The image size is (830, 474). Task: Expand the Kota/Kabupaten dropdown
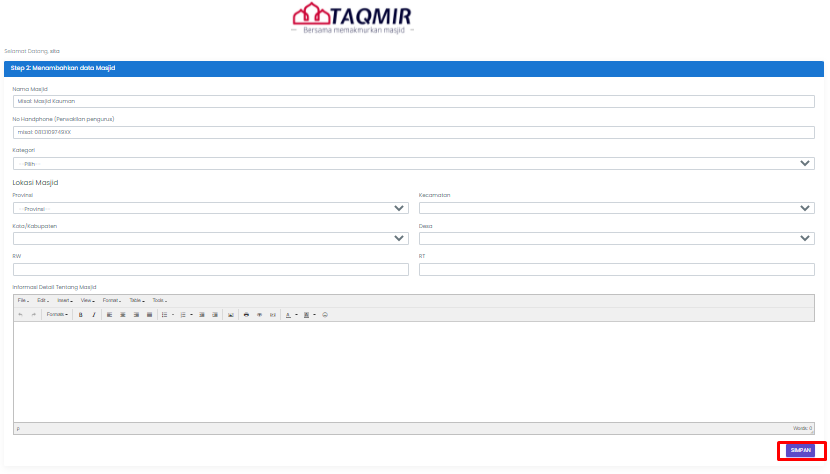[x=210, y=239]
